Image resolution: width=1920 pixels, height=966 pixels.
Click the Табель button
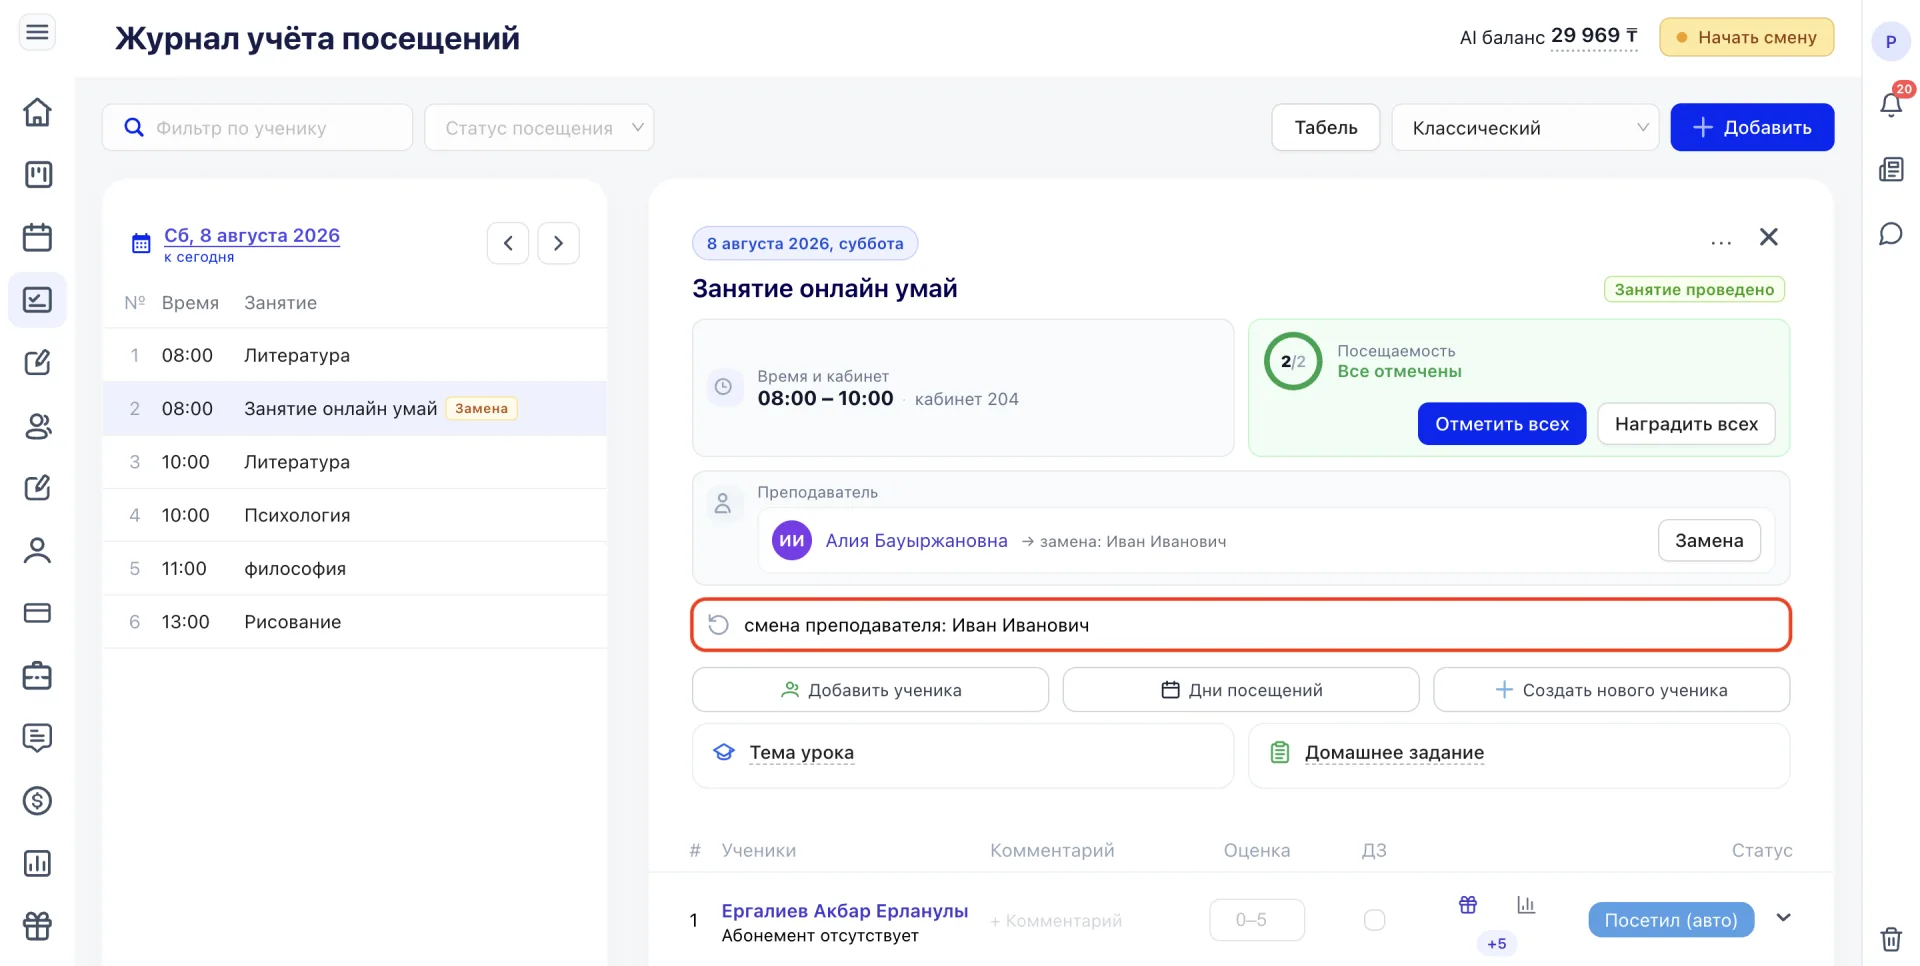coord(1326,128)
